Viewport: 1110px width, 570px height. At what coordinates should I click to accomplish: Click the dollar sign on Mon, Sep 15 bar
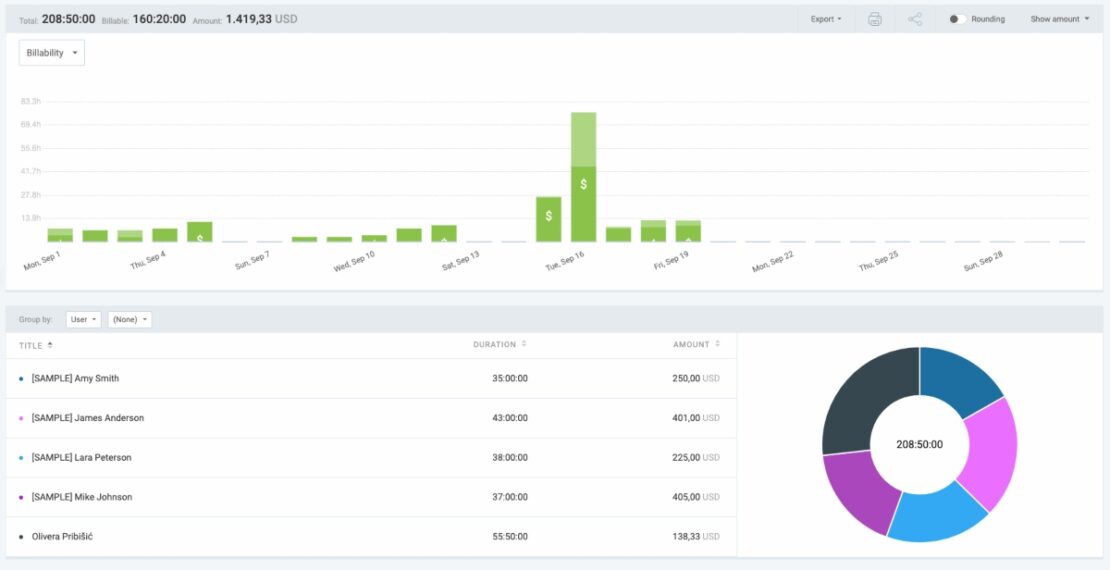point(548,216)
